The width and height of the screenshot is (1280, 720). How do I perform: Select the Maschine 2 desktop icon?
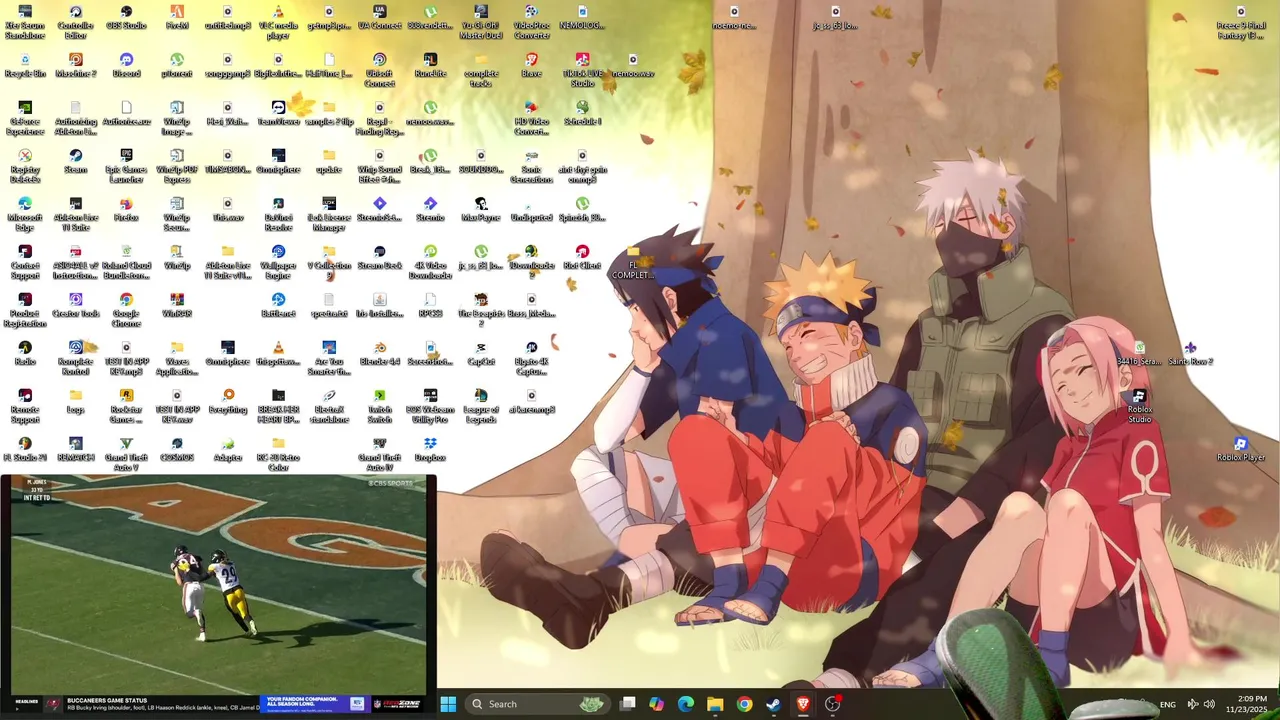pos(75,66)
